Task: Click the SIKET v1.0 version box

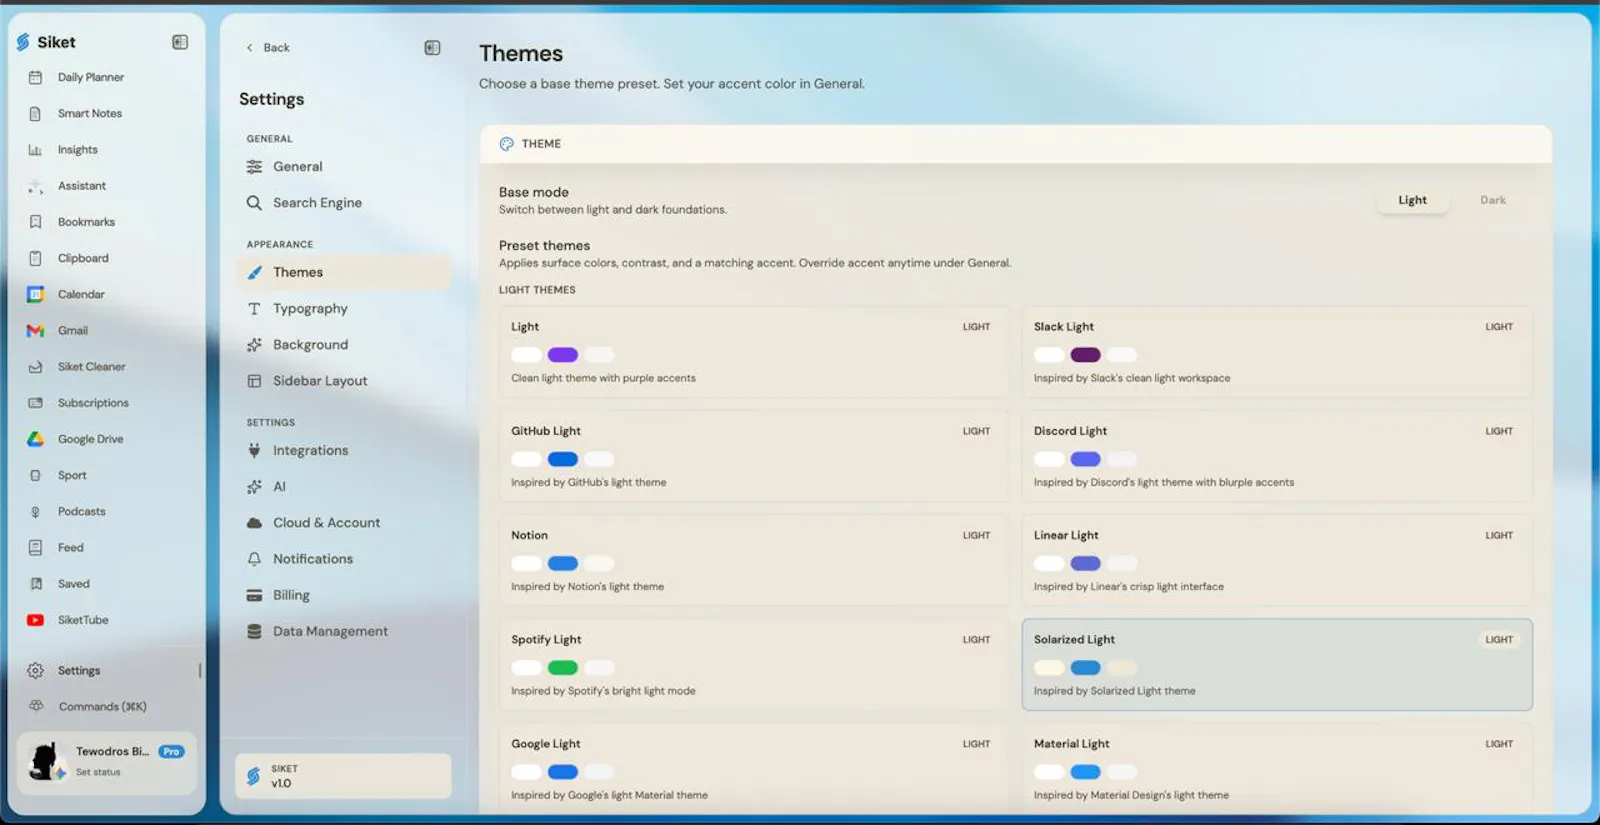Action: pos(343,776)
